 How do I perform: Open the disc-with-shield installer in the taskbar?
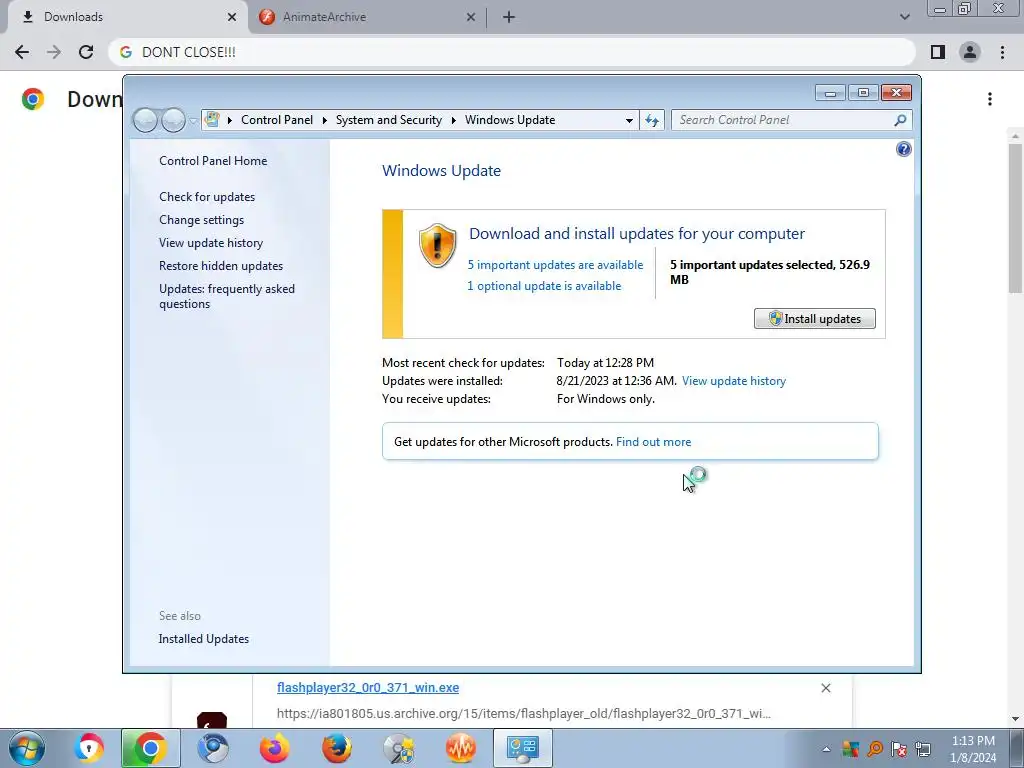tap(398, 748)
